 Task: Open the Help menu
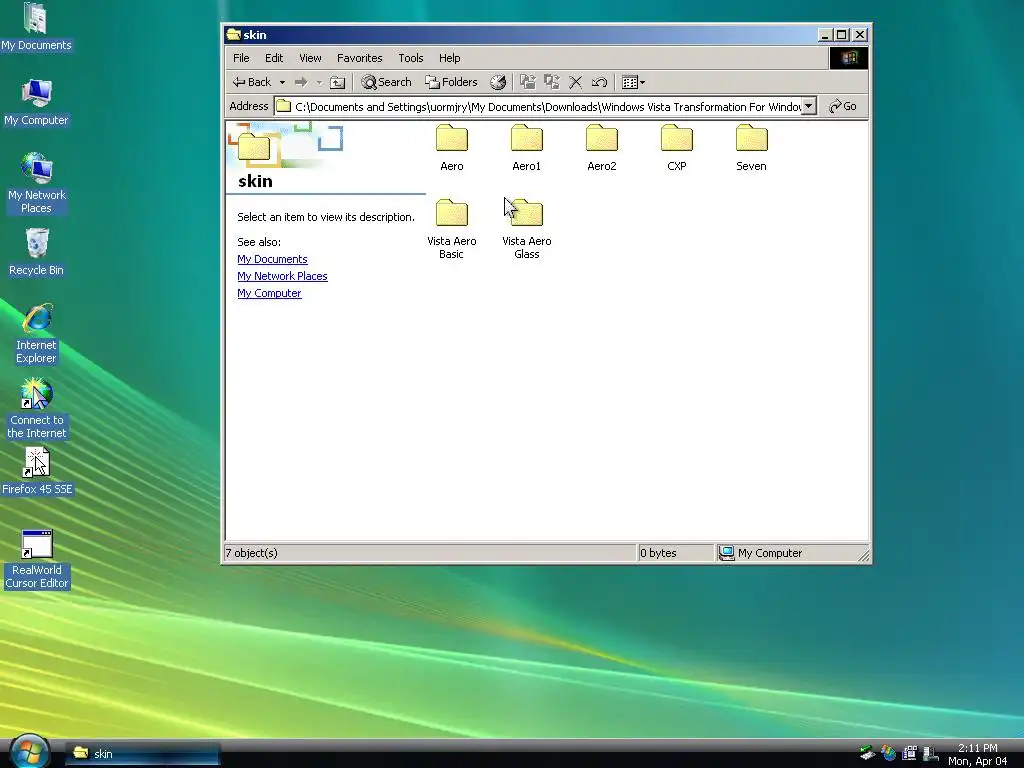(x=449, y=58)
